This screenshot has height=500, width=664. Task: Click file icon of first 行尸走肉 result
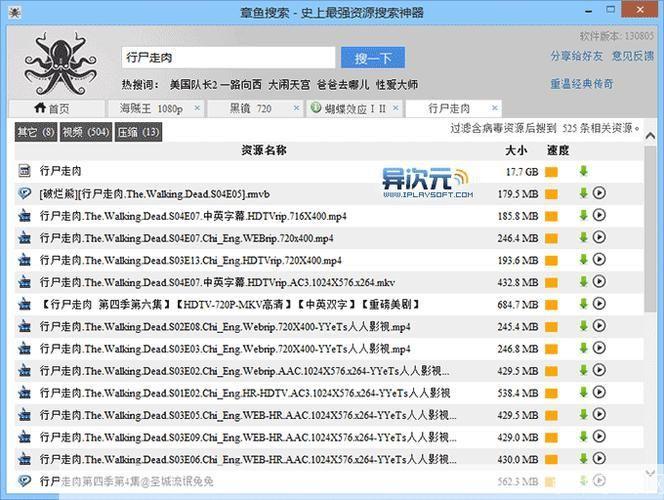tap(26, 172)
